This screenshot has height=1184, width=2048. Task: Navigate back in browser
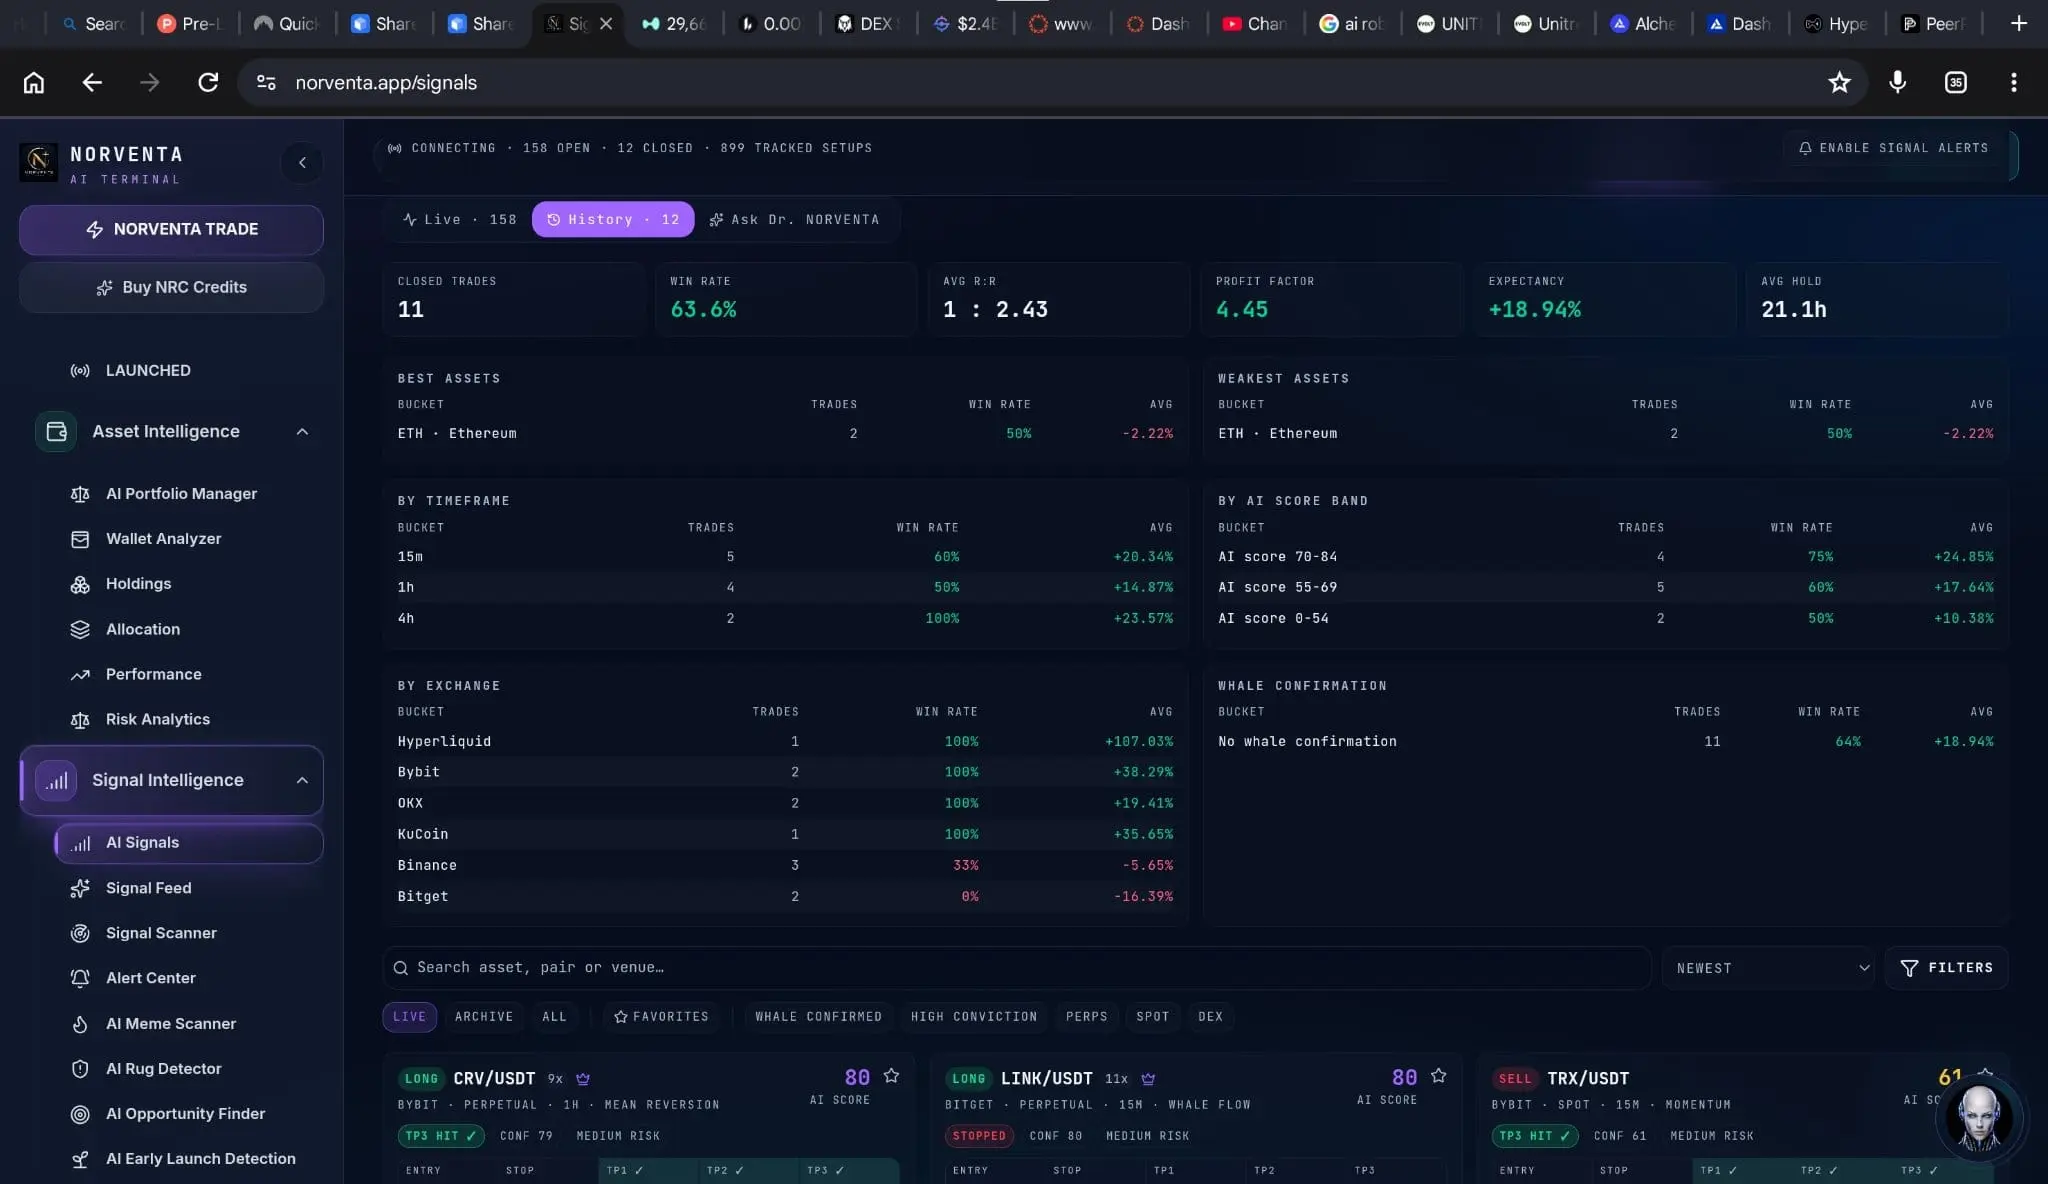click(92, 83)
